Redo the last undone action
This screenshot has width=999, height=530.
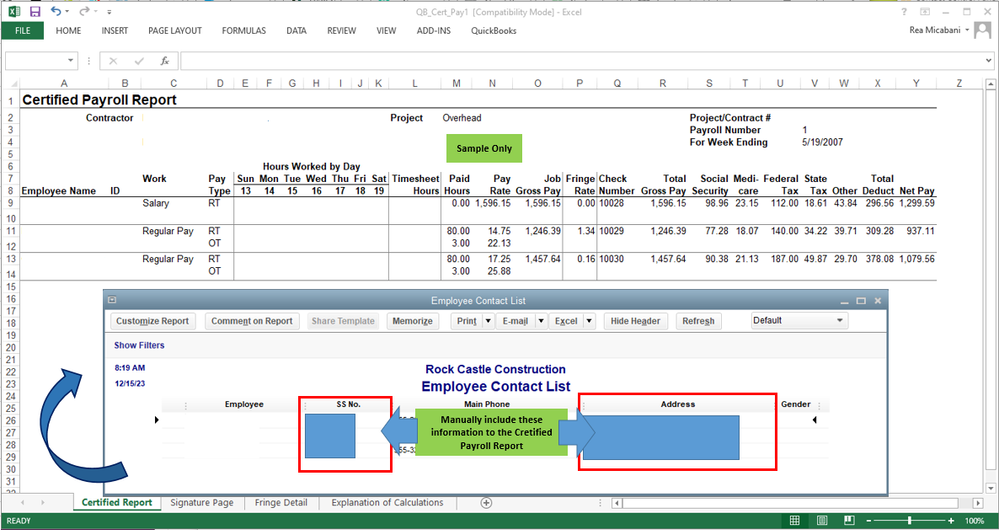pos(84,11)
